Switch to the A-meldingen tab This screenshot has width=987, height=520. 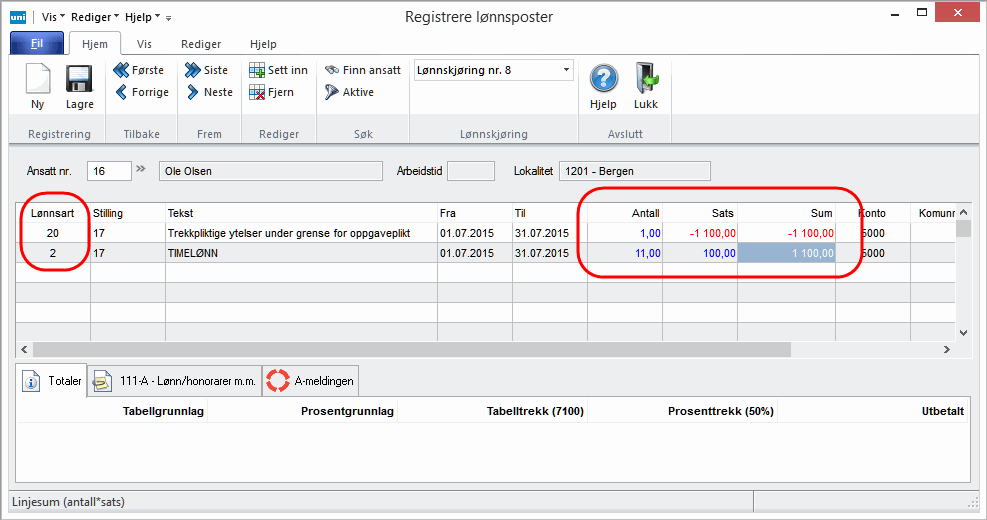(310, 381)
